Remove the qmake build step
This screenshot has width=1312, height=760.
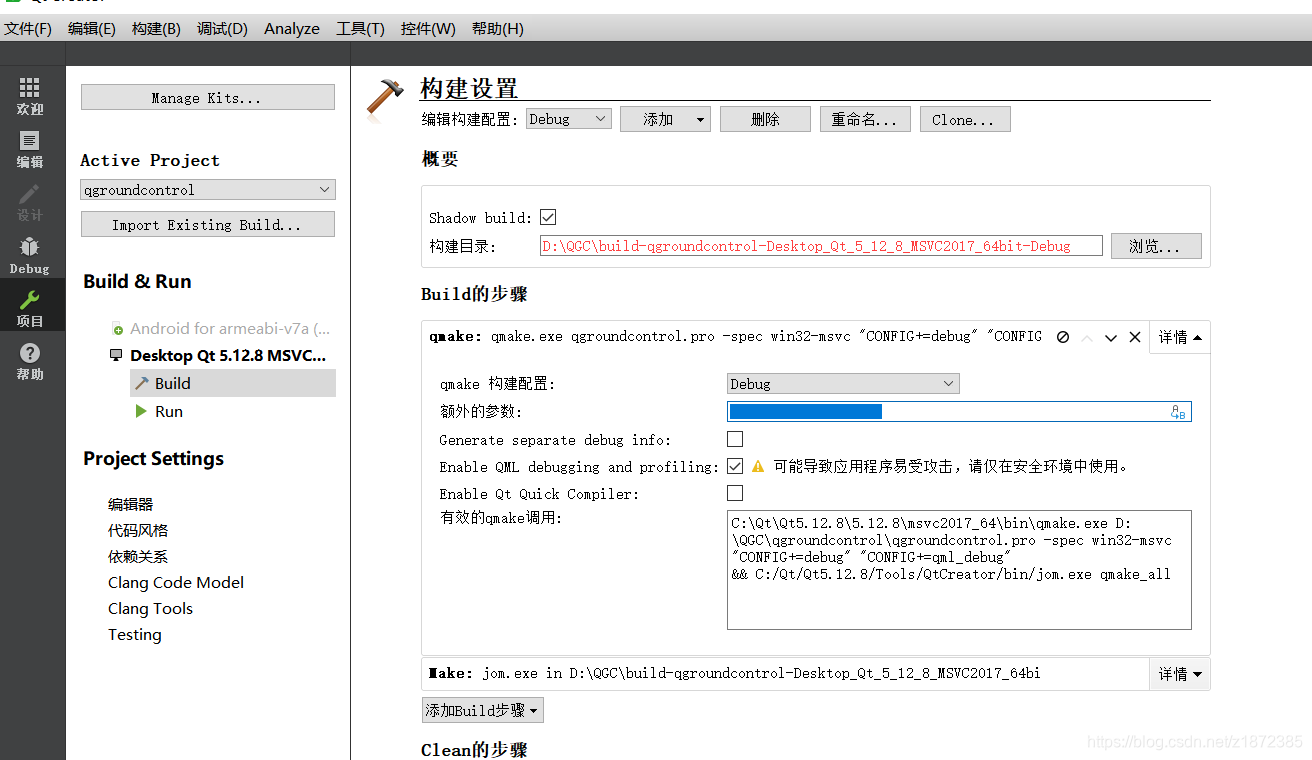tap(1135, 337)
